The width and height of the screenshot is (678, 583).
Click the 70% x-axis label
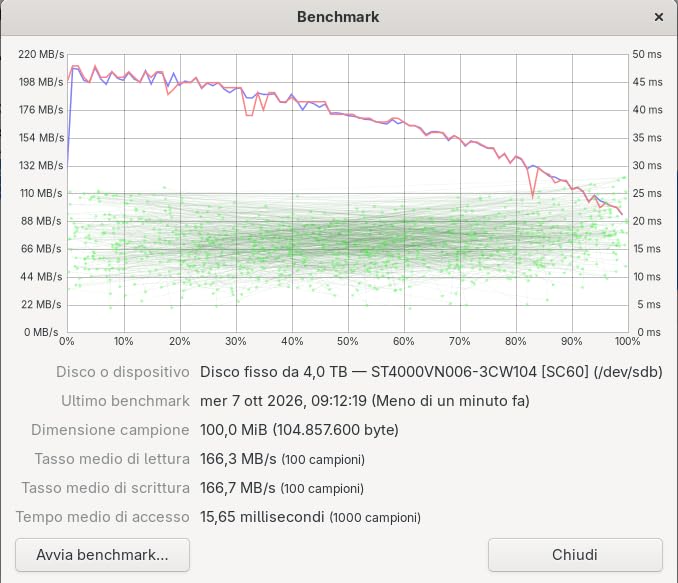pyautogui.click(x=460, y=342)
